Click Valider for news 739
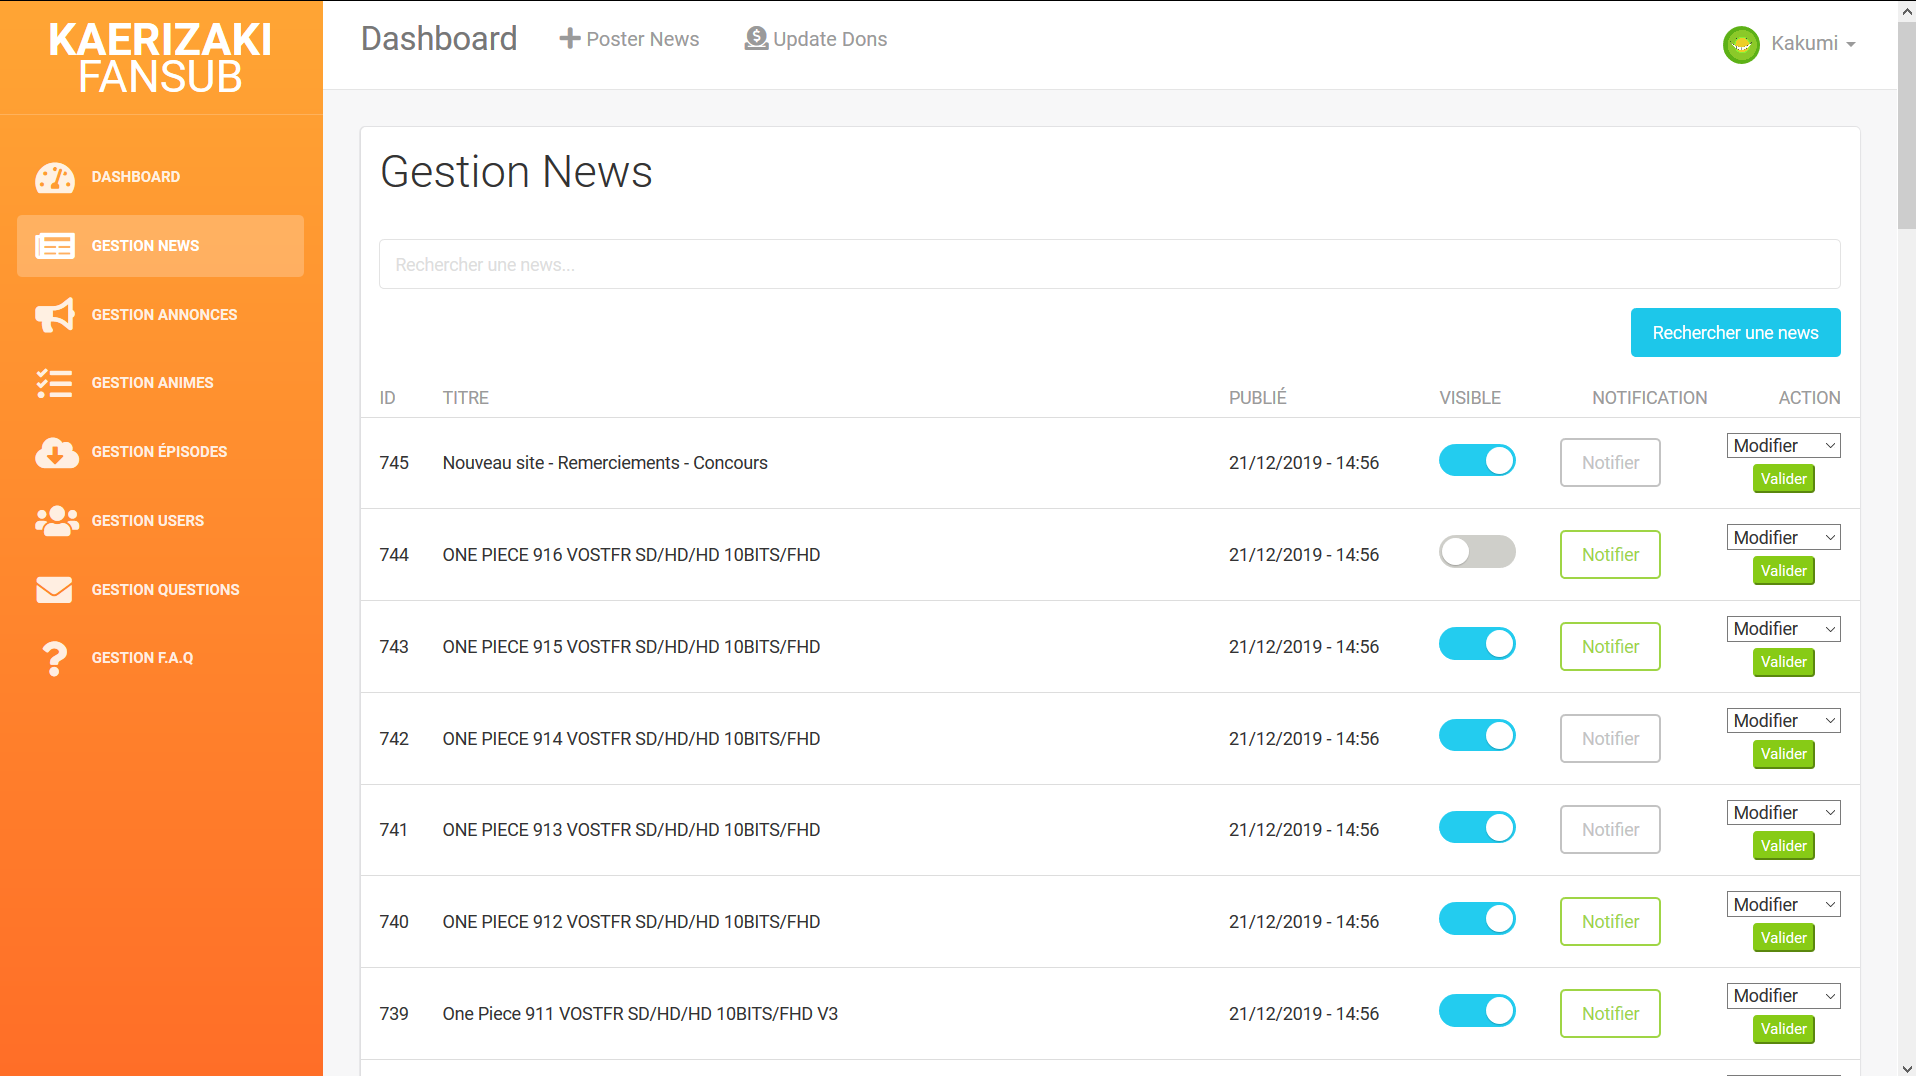 (x=1783, y=1029)
